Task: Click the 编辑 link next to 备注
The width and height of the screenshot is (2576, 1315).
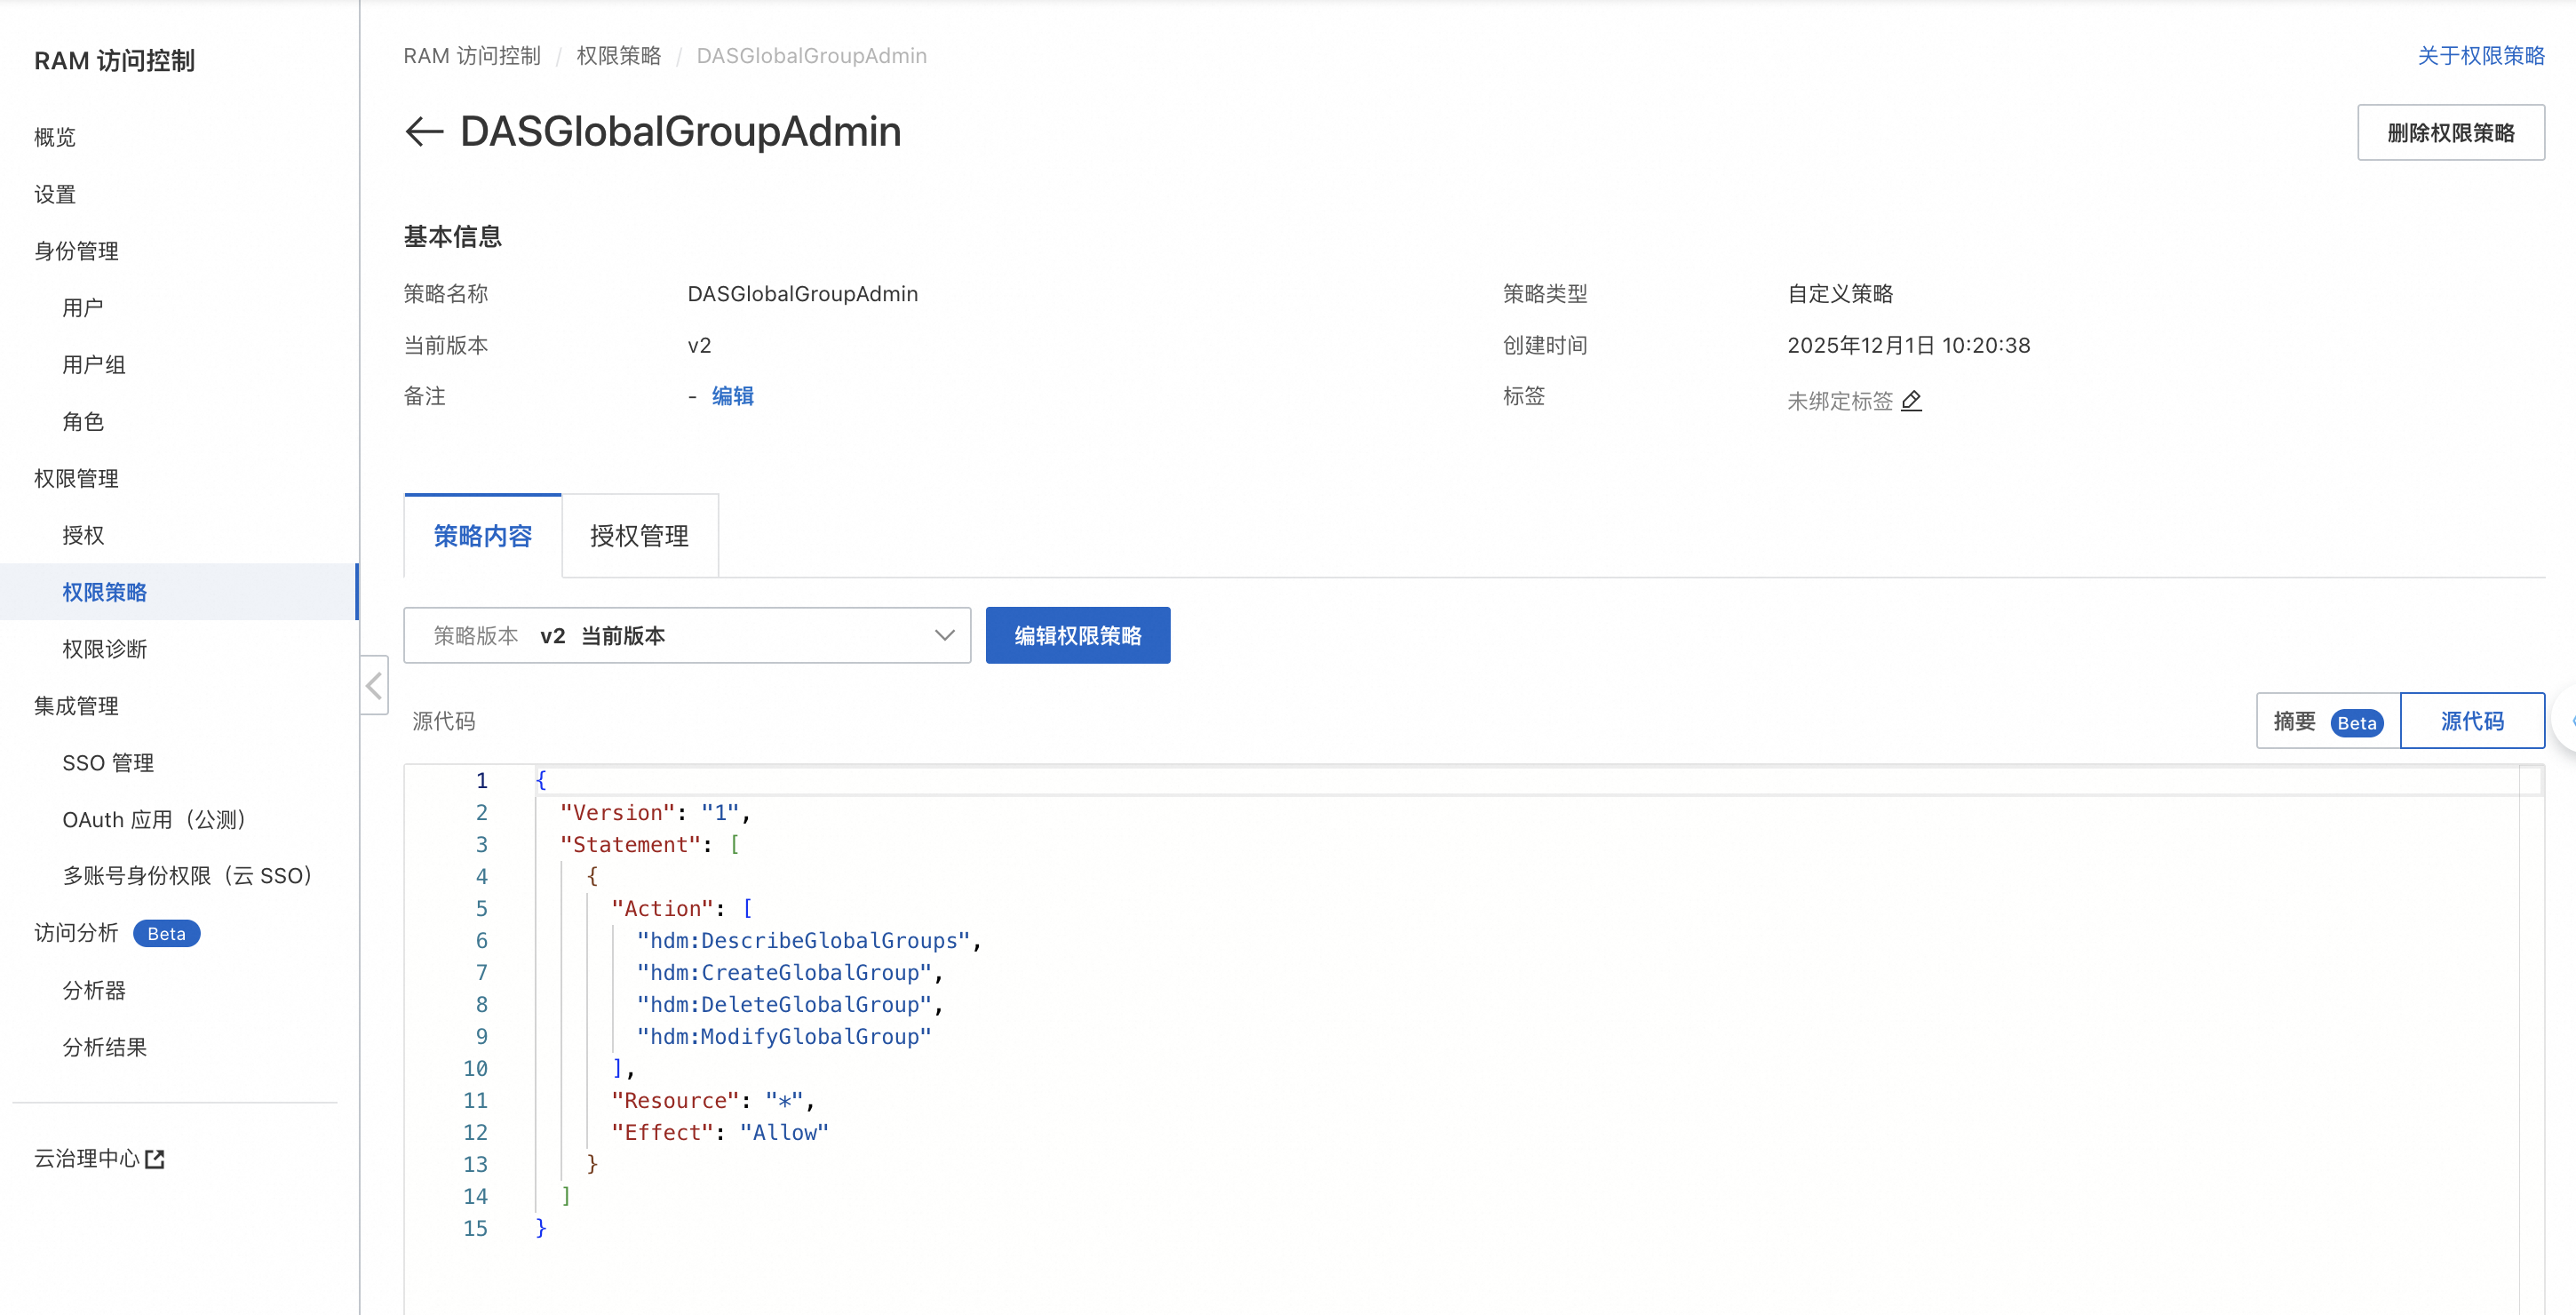Action: [733, 396]
